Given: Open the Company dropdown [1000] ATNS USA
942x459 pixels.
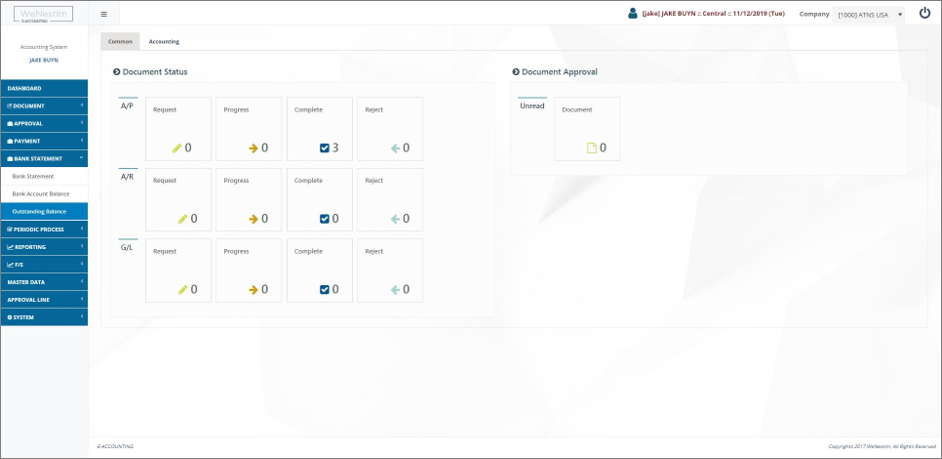Looking at the screenshot, I should point(868,14).
